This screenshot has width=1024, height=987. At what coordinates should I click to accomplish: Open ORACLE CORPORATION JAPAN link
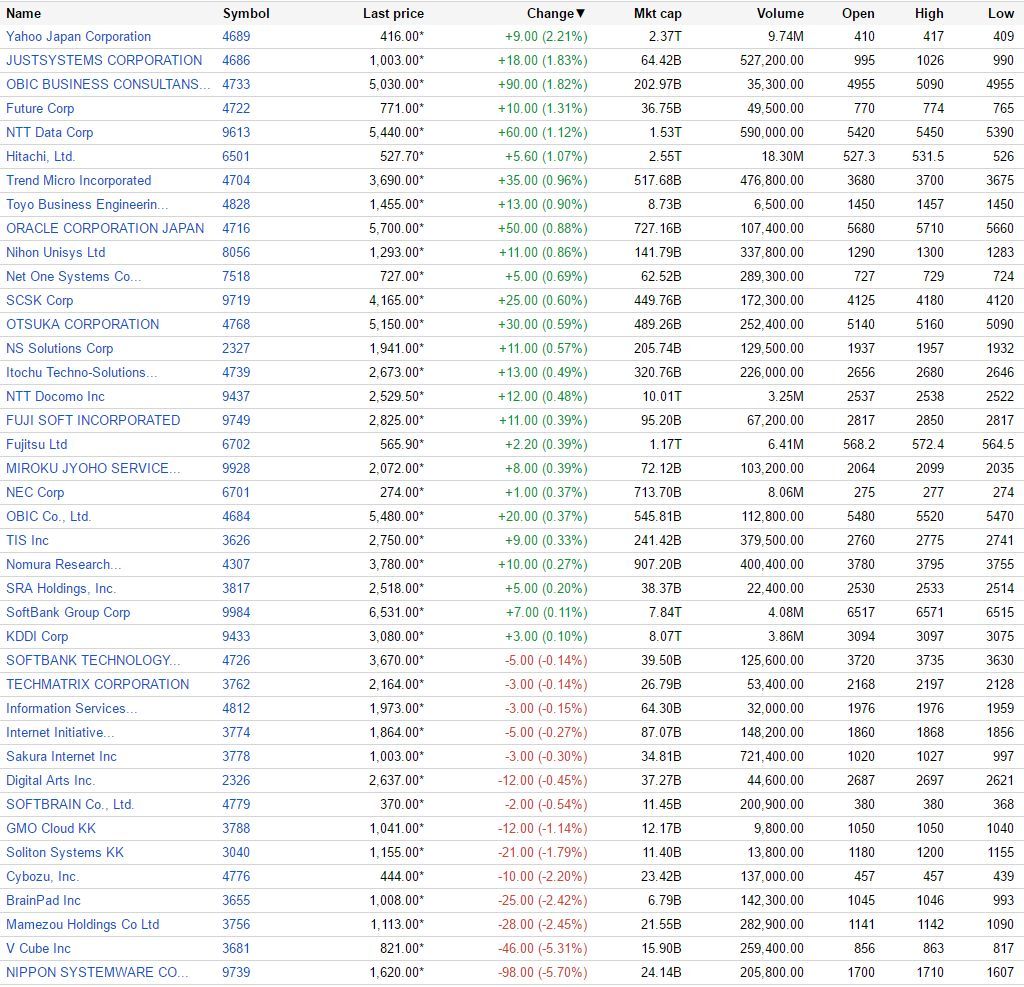pyautogui.click(x=105, y=229)
